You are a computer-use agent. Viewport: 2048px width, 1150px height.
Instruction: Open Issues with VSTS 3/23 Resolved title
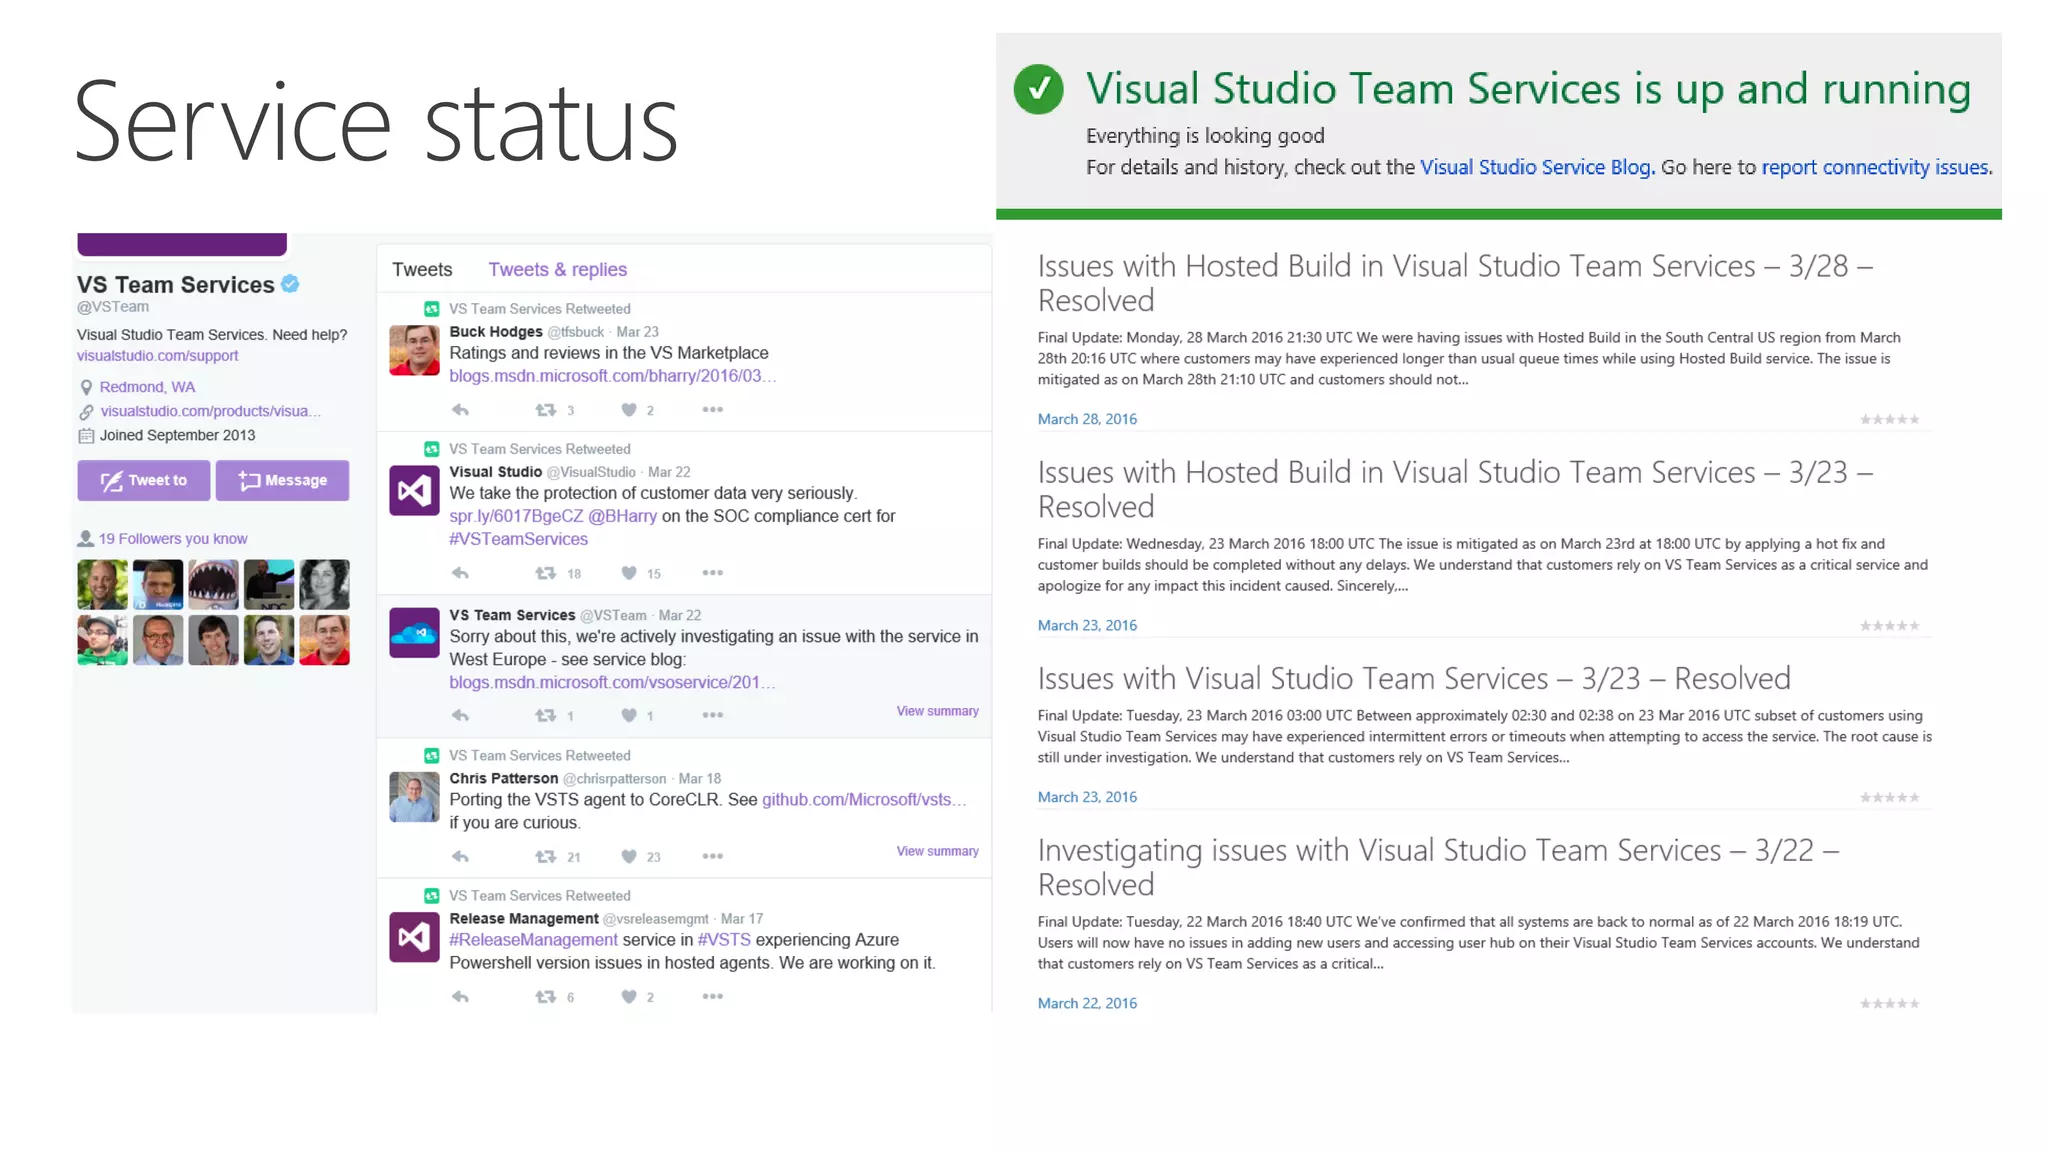click(1414, 678)
